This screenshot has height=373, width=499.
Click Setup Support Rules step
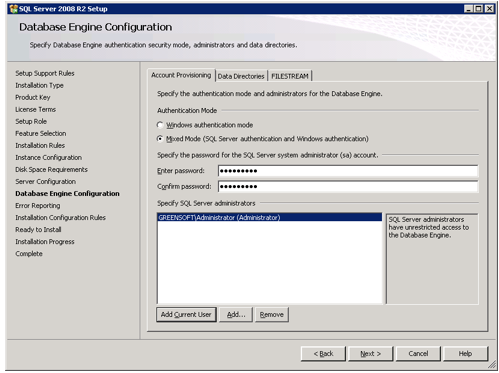point(45,73)
